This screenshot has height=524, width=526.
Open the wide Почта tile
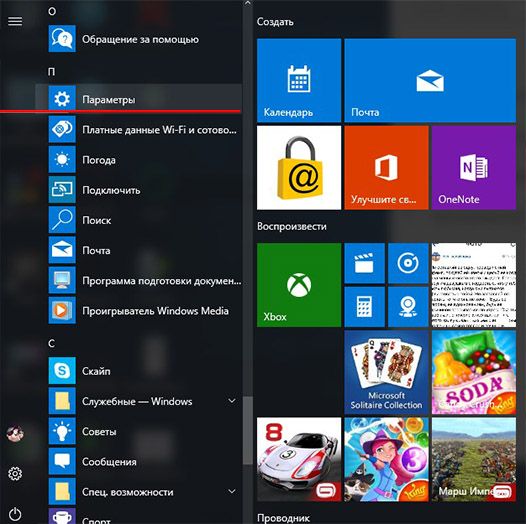[x=430, y=81]
